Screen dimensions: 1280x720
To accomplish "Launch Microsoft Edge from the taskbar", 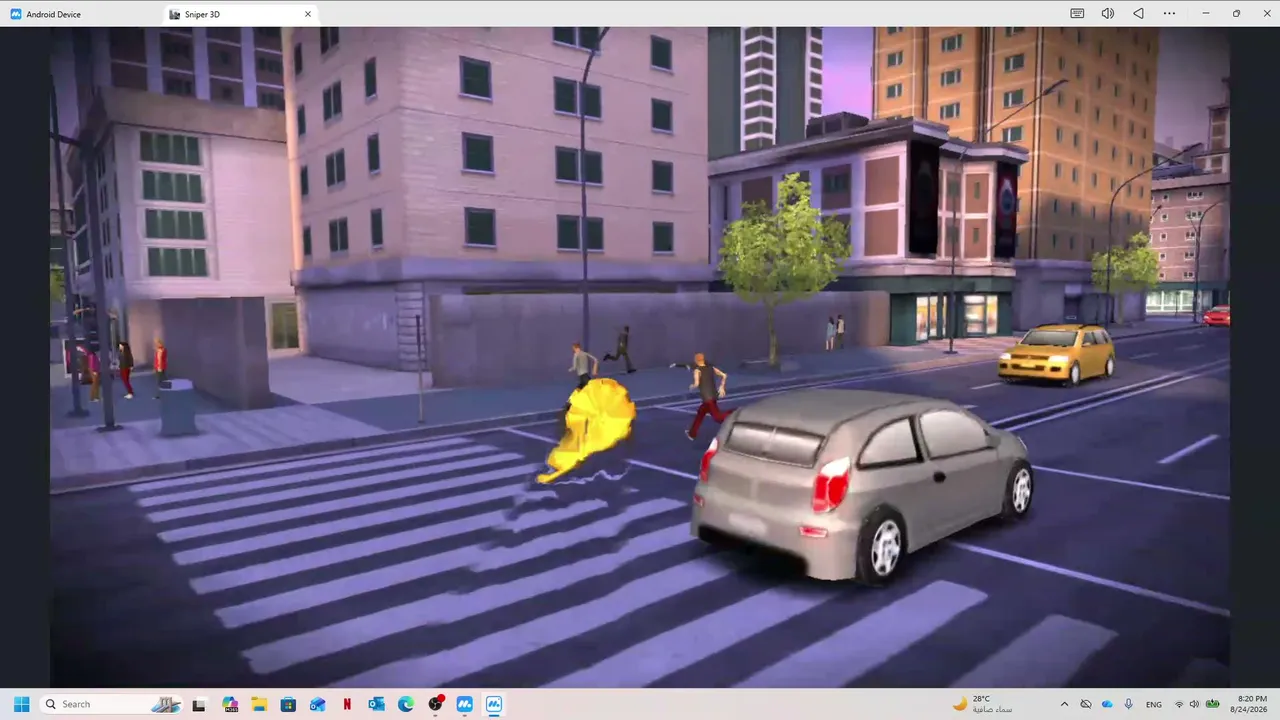I will (x=406, y=704).
